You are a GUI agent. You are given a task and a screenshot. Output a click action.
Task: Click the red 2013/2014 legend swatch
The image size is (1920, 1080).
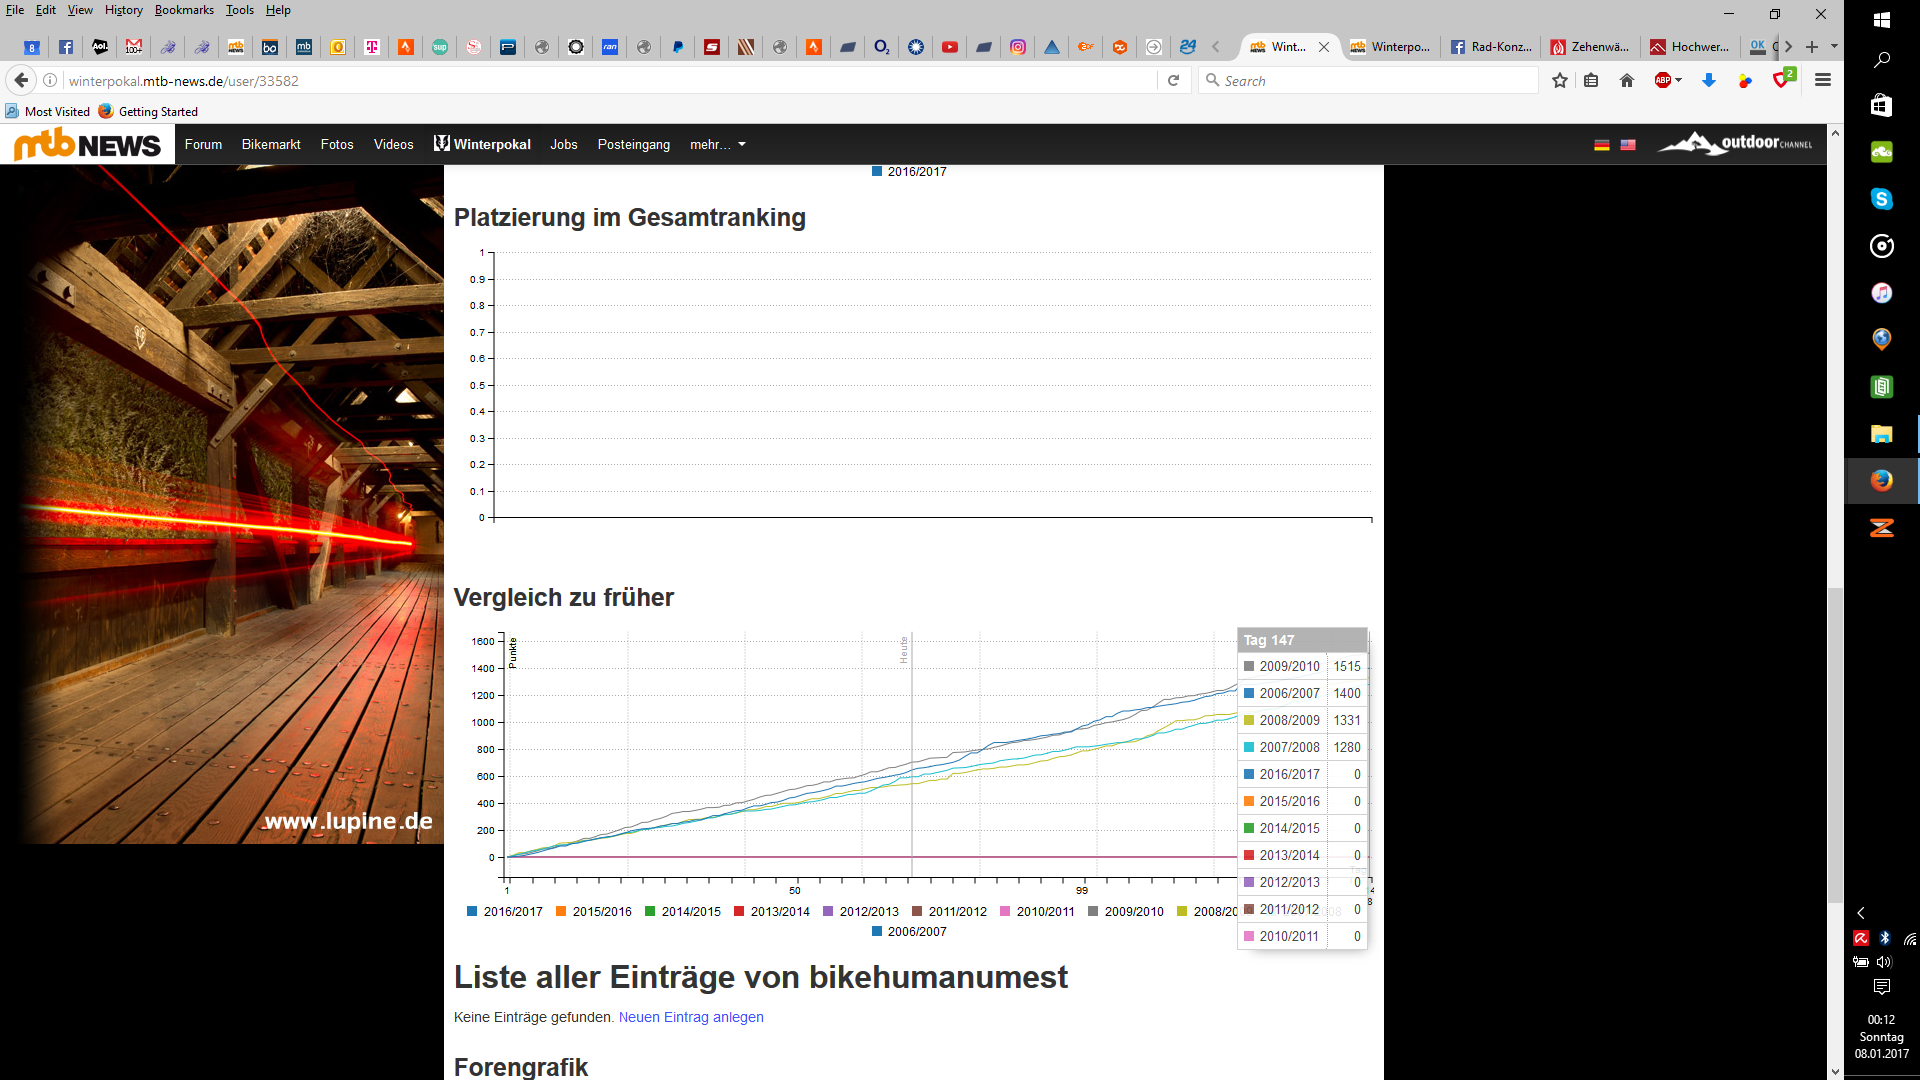point(739,912)
